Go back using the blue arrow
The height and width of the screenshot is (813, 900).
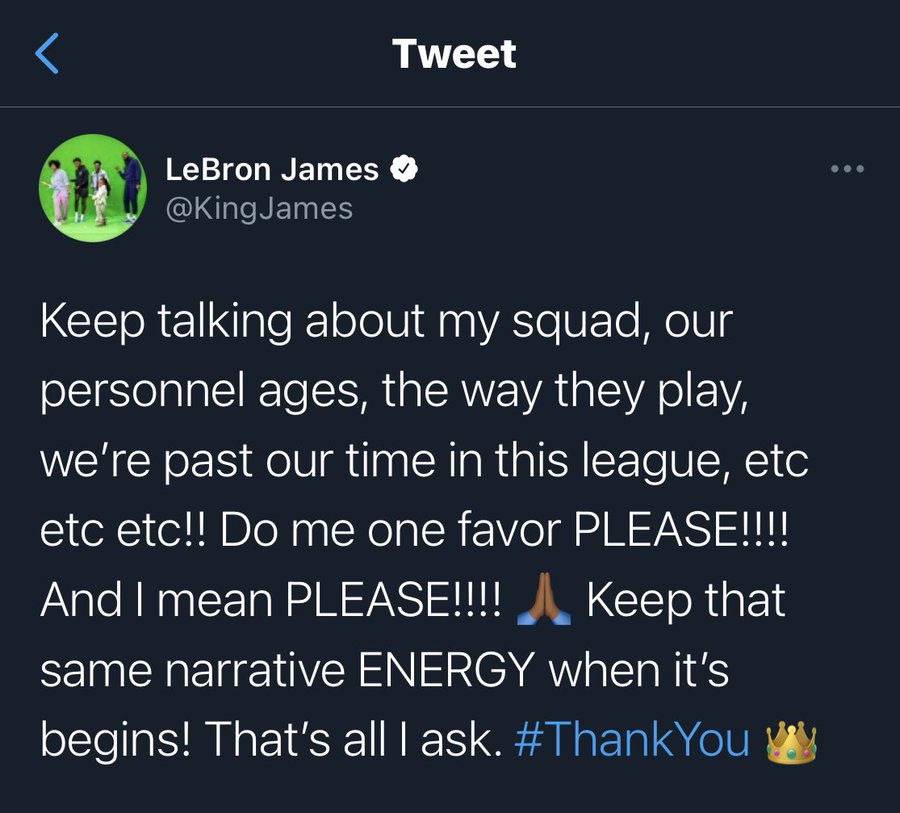pos(48,53)
